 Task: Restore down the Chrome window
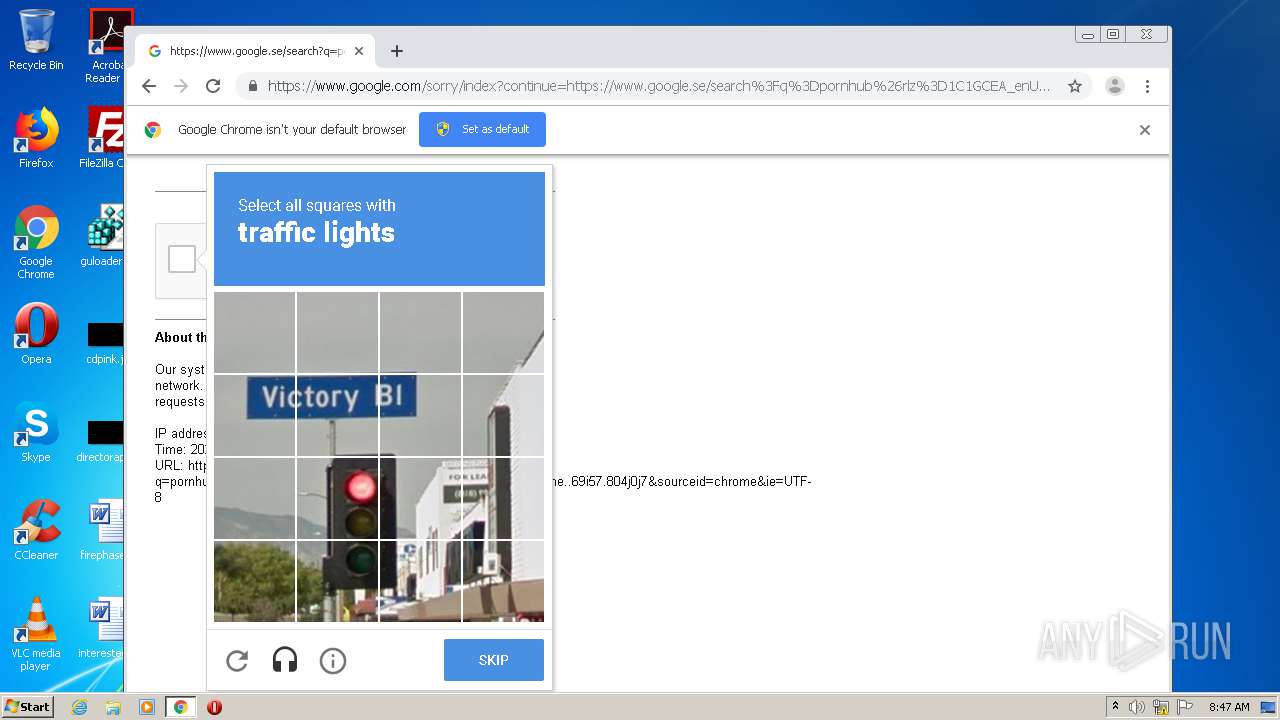pyautogui.click(x=1113, y=34)
